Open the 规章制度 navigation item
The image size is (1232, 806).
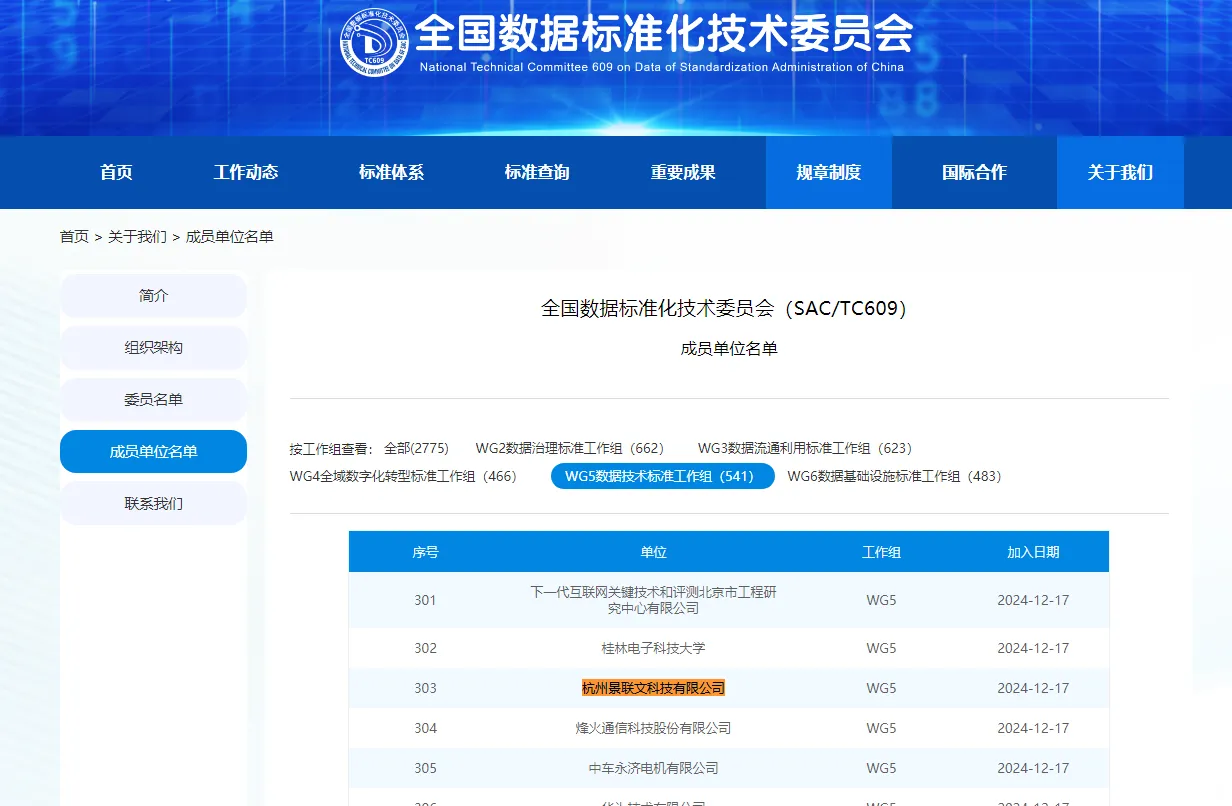pos(828,172)
